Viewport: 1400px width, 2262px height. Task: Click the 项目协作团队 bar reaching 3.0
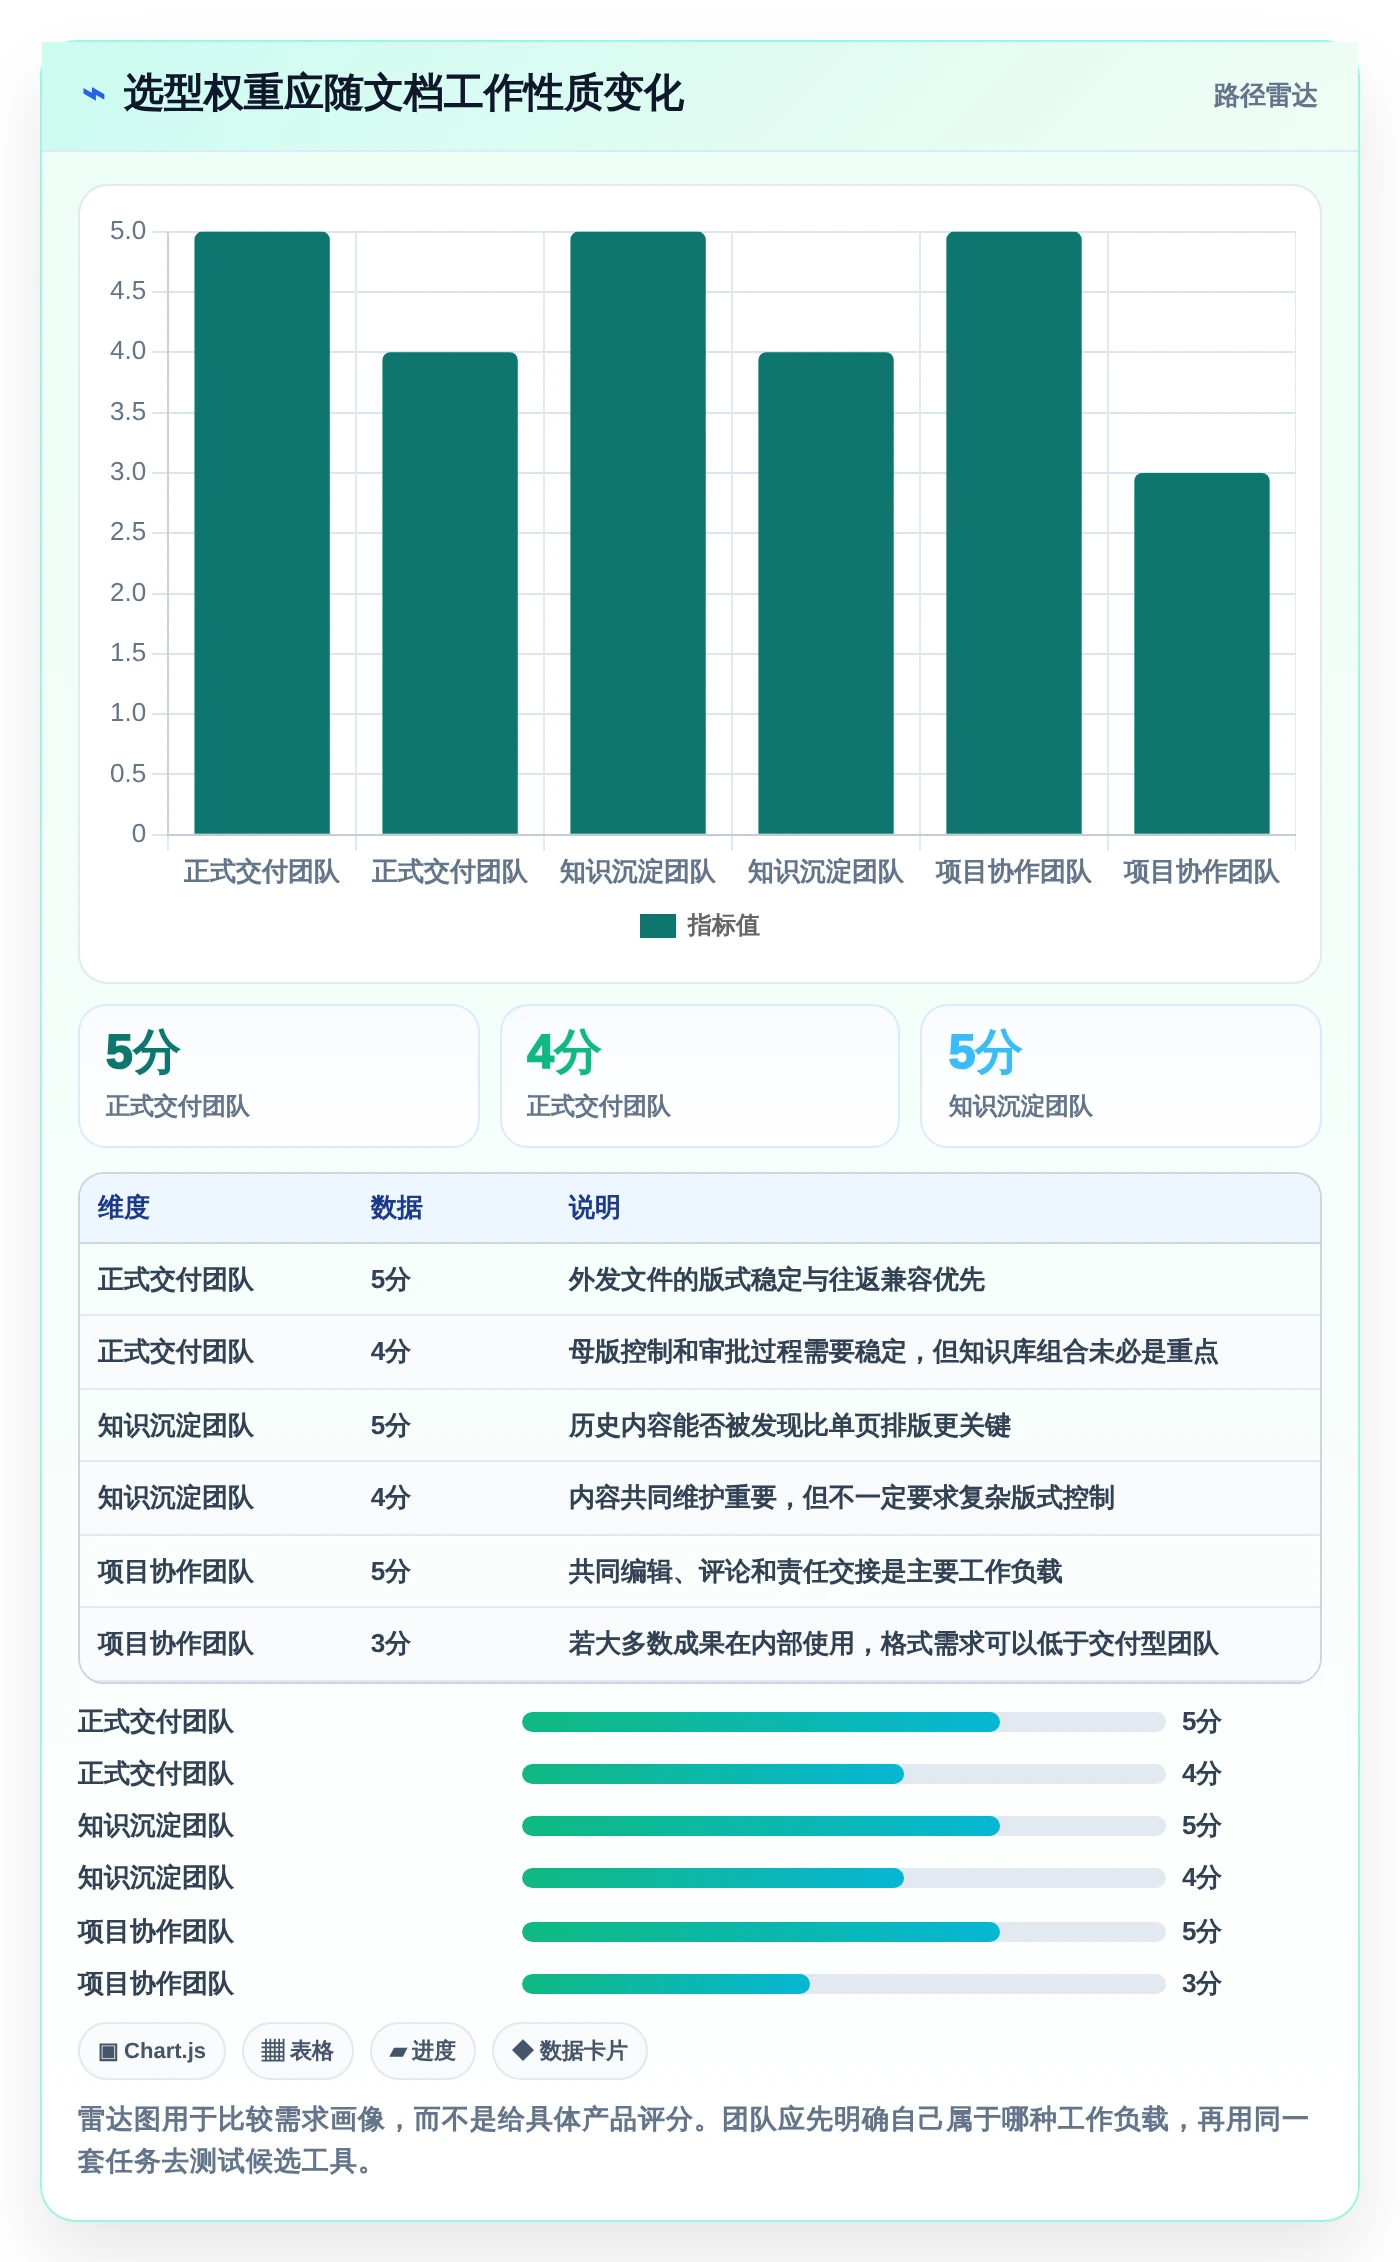1202,654
